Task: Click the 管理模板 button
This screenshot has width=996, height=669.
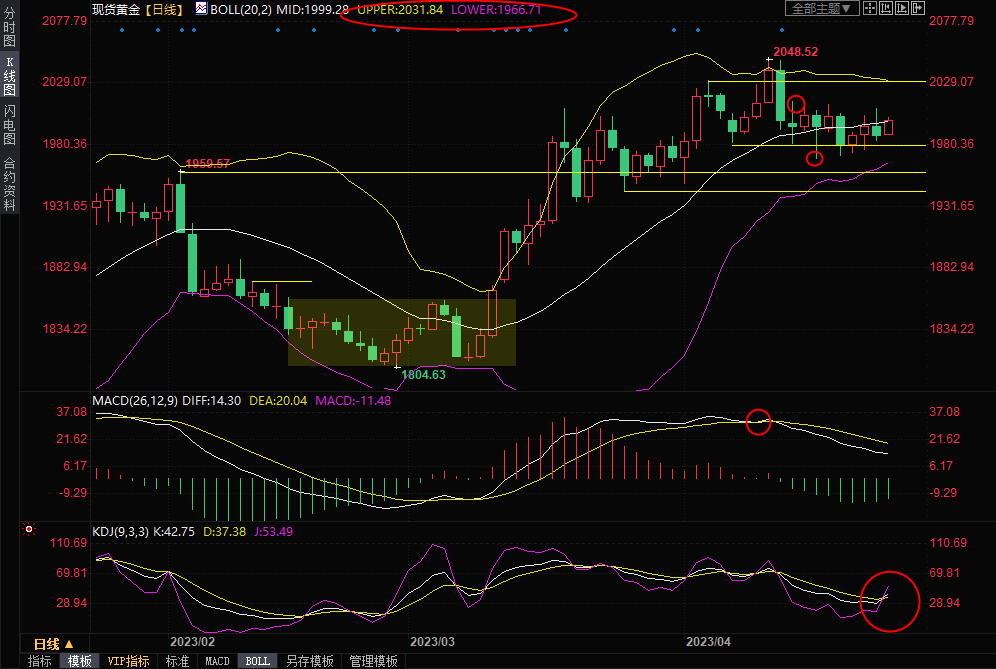Action: tap(372, 661)
